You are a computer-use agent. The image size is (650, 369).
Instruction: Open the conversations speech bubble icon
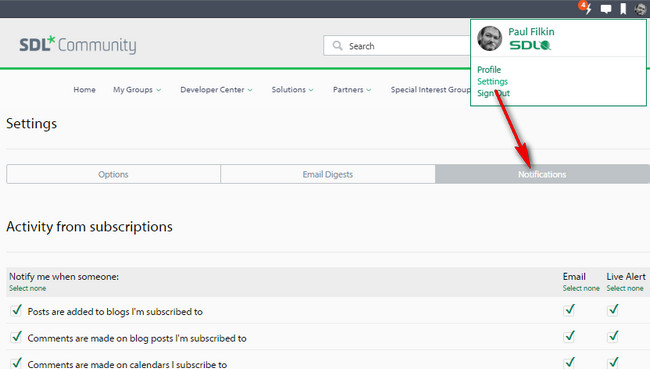coord(606,9)
